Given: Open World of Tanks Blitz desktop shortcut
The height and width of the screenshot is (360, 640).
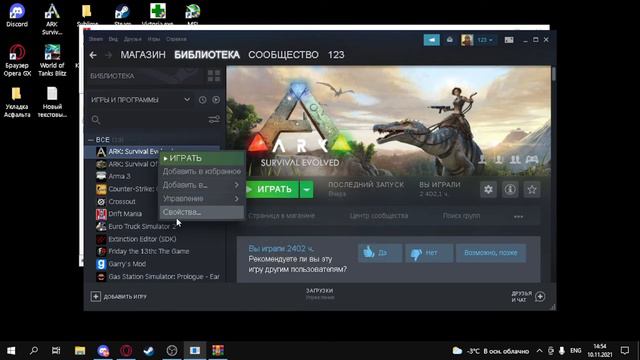Looking at the screenshot, I should coord(52,60).
